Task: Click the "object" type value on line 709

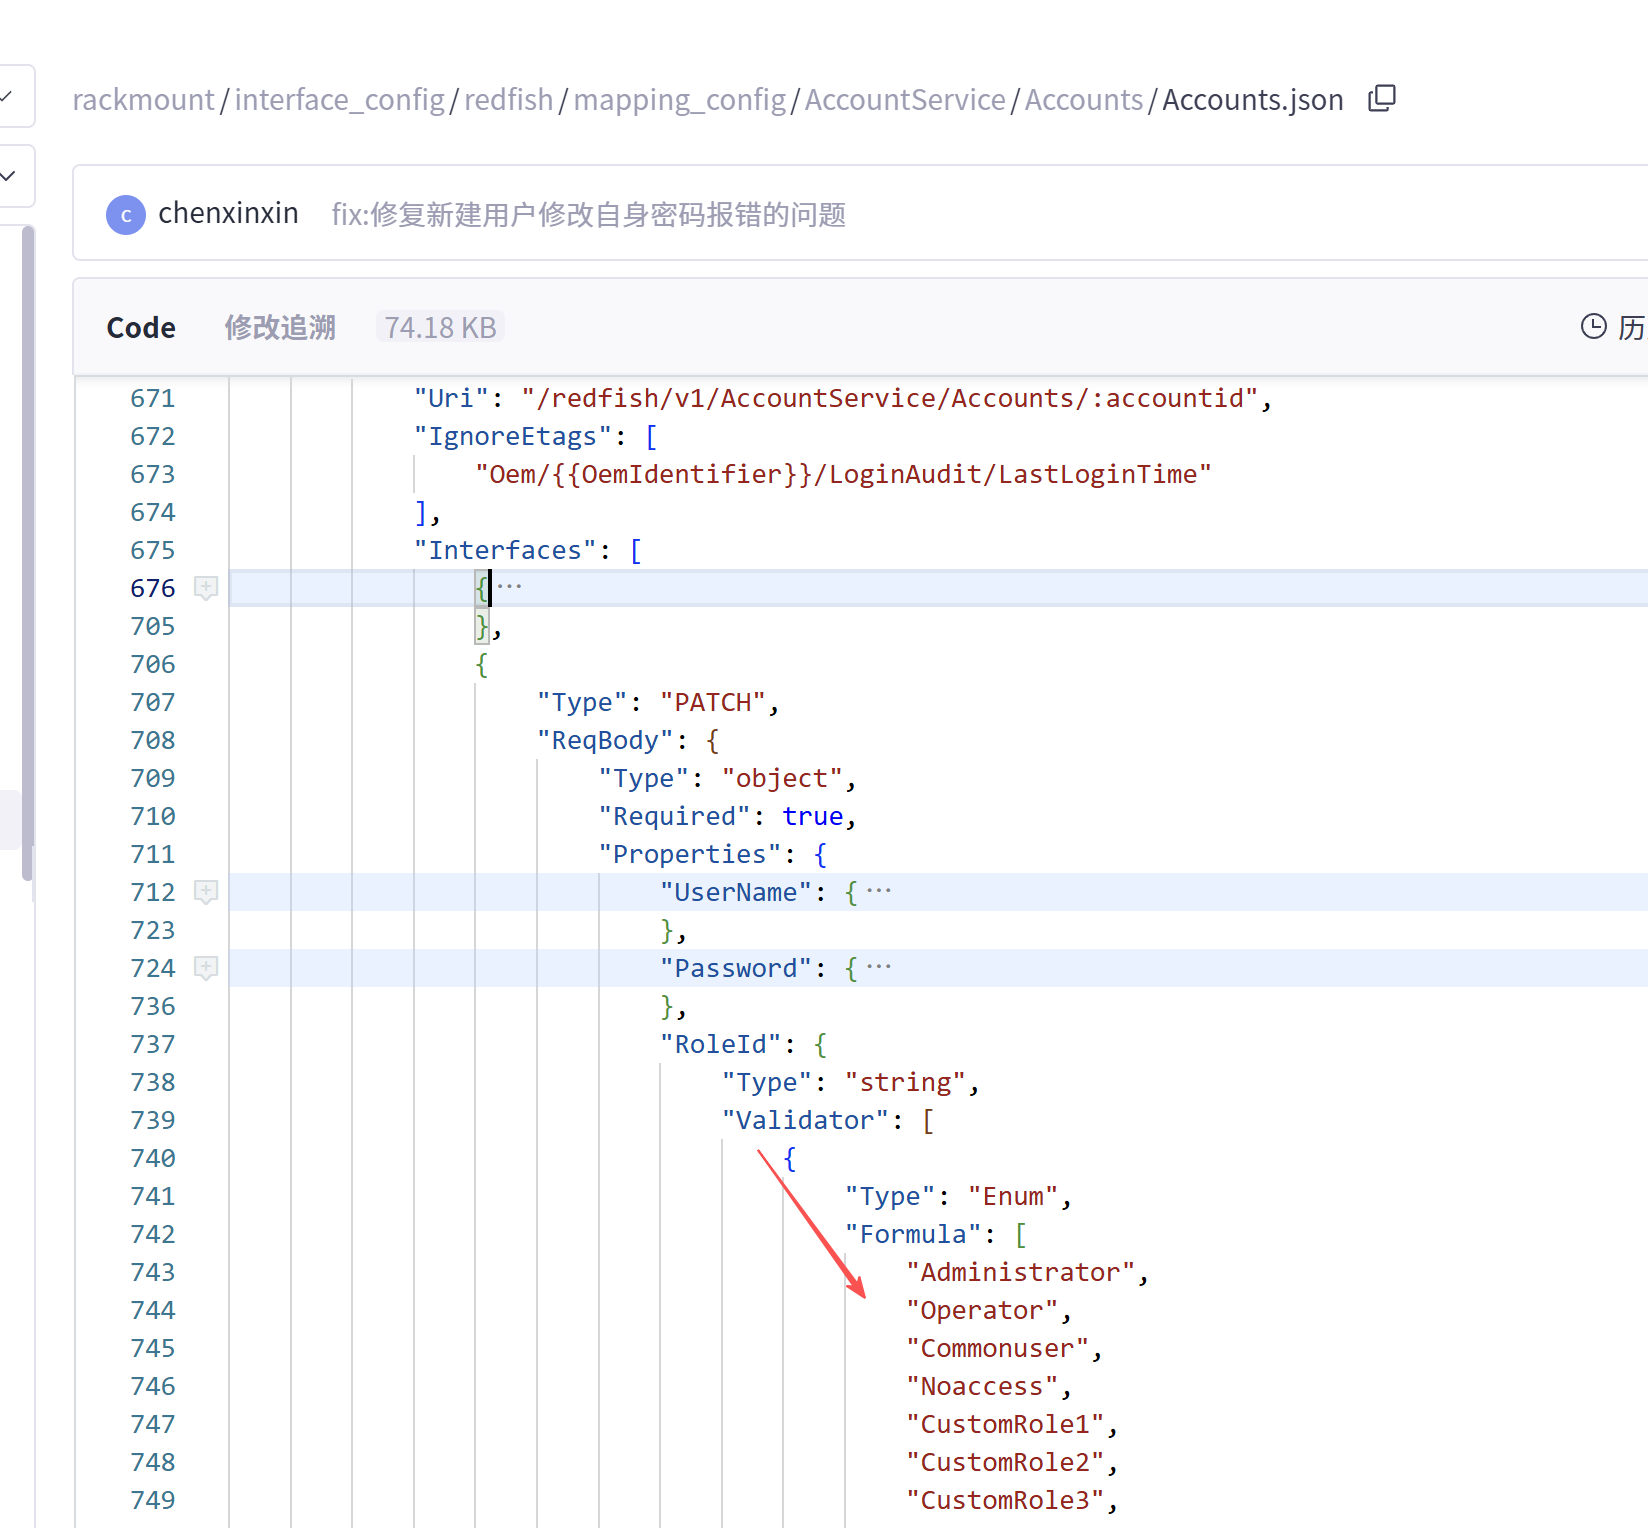Action: 782,778
